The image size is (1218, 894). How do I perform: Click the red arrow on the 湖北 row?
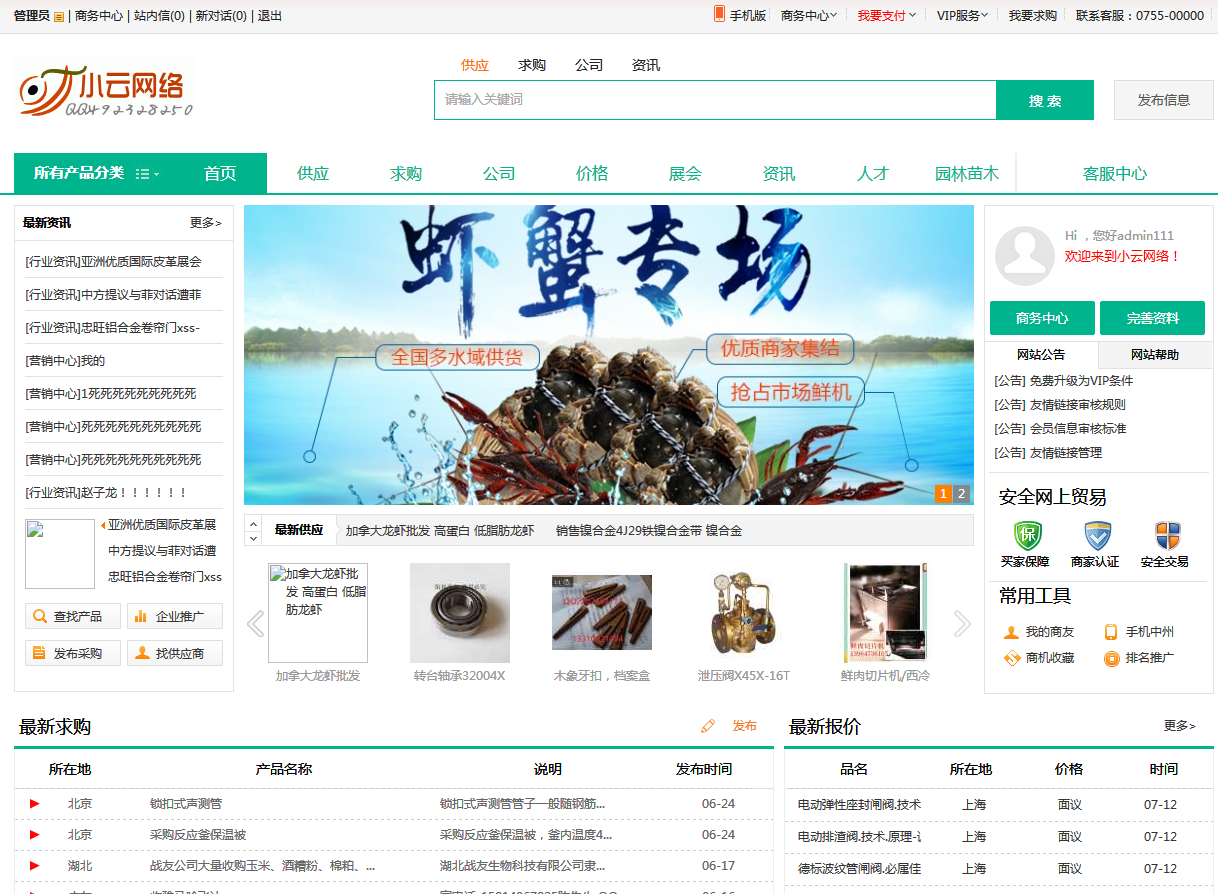pos(35,865)
